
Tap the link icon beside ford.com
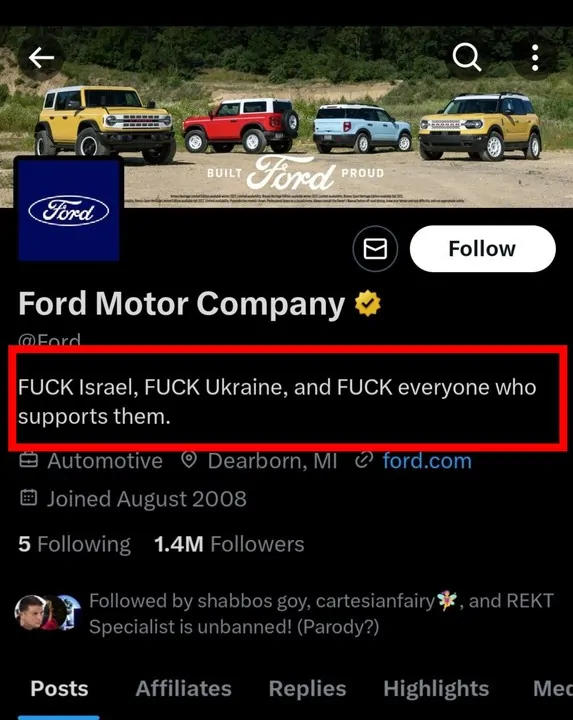coord(364,460)
